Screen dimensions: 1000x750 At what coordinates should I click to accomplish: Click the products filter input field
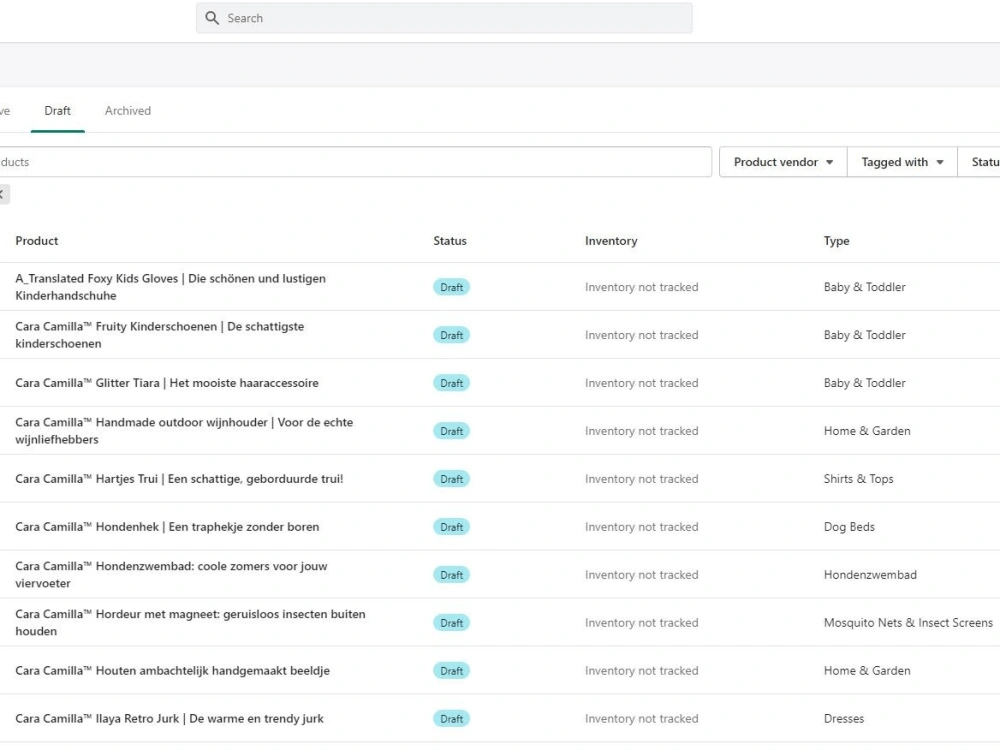click(x=354, y=162)
